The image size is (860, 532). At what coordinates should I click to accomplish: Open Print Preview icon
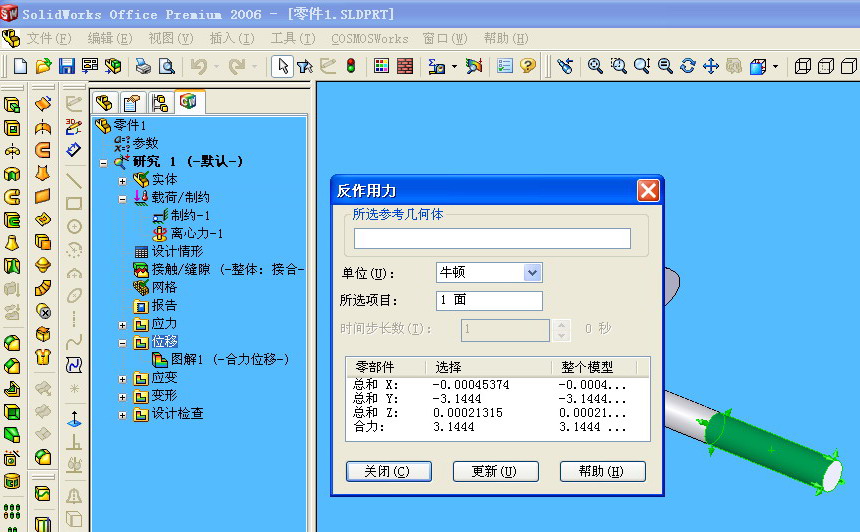166,66
